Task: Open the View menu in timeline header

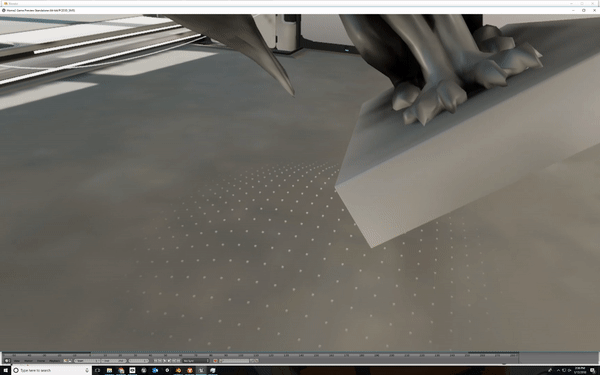Action: point(17,361)
